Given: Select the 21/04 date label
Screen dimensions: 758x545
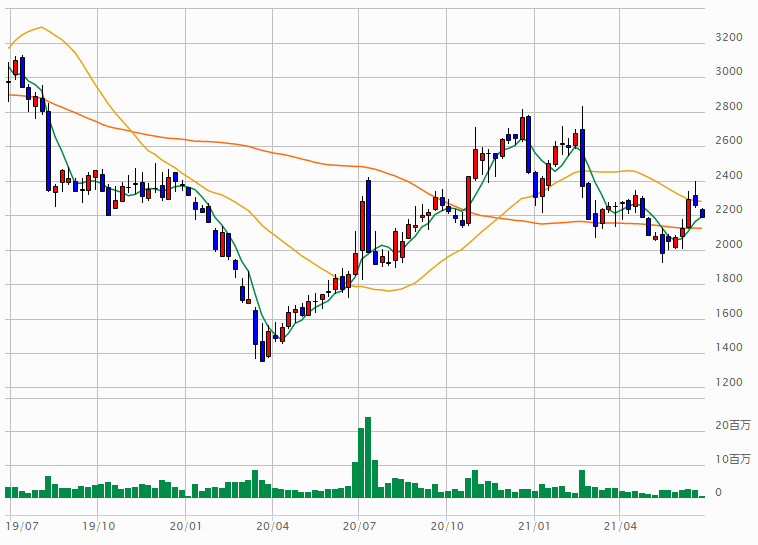Looking at the screenshot, I should click(620, 526).
